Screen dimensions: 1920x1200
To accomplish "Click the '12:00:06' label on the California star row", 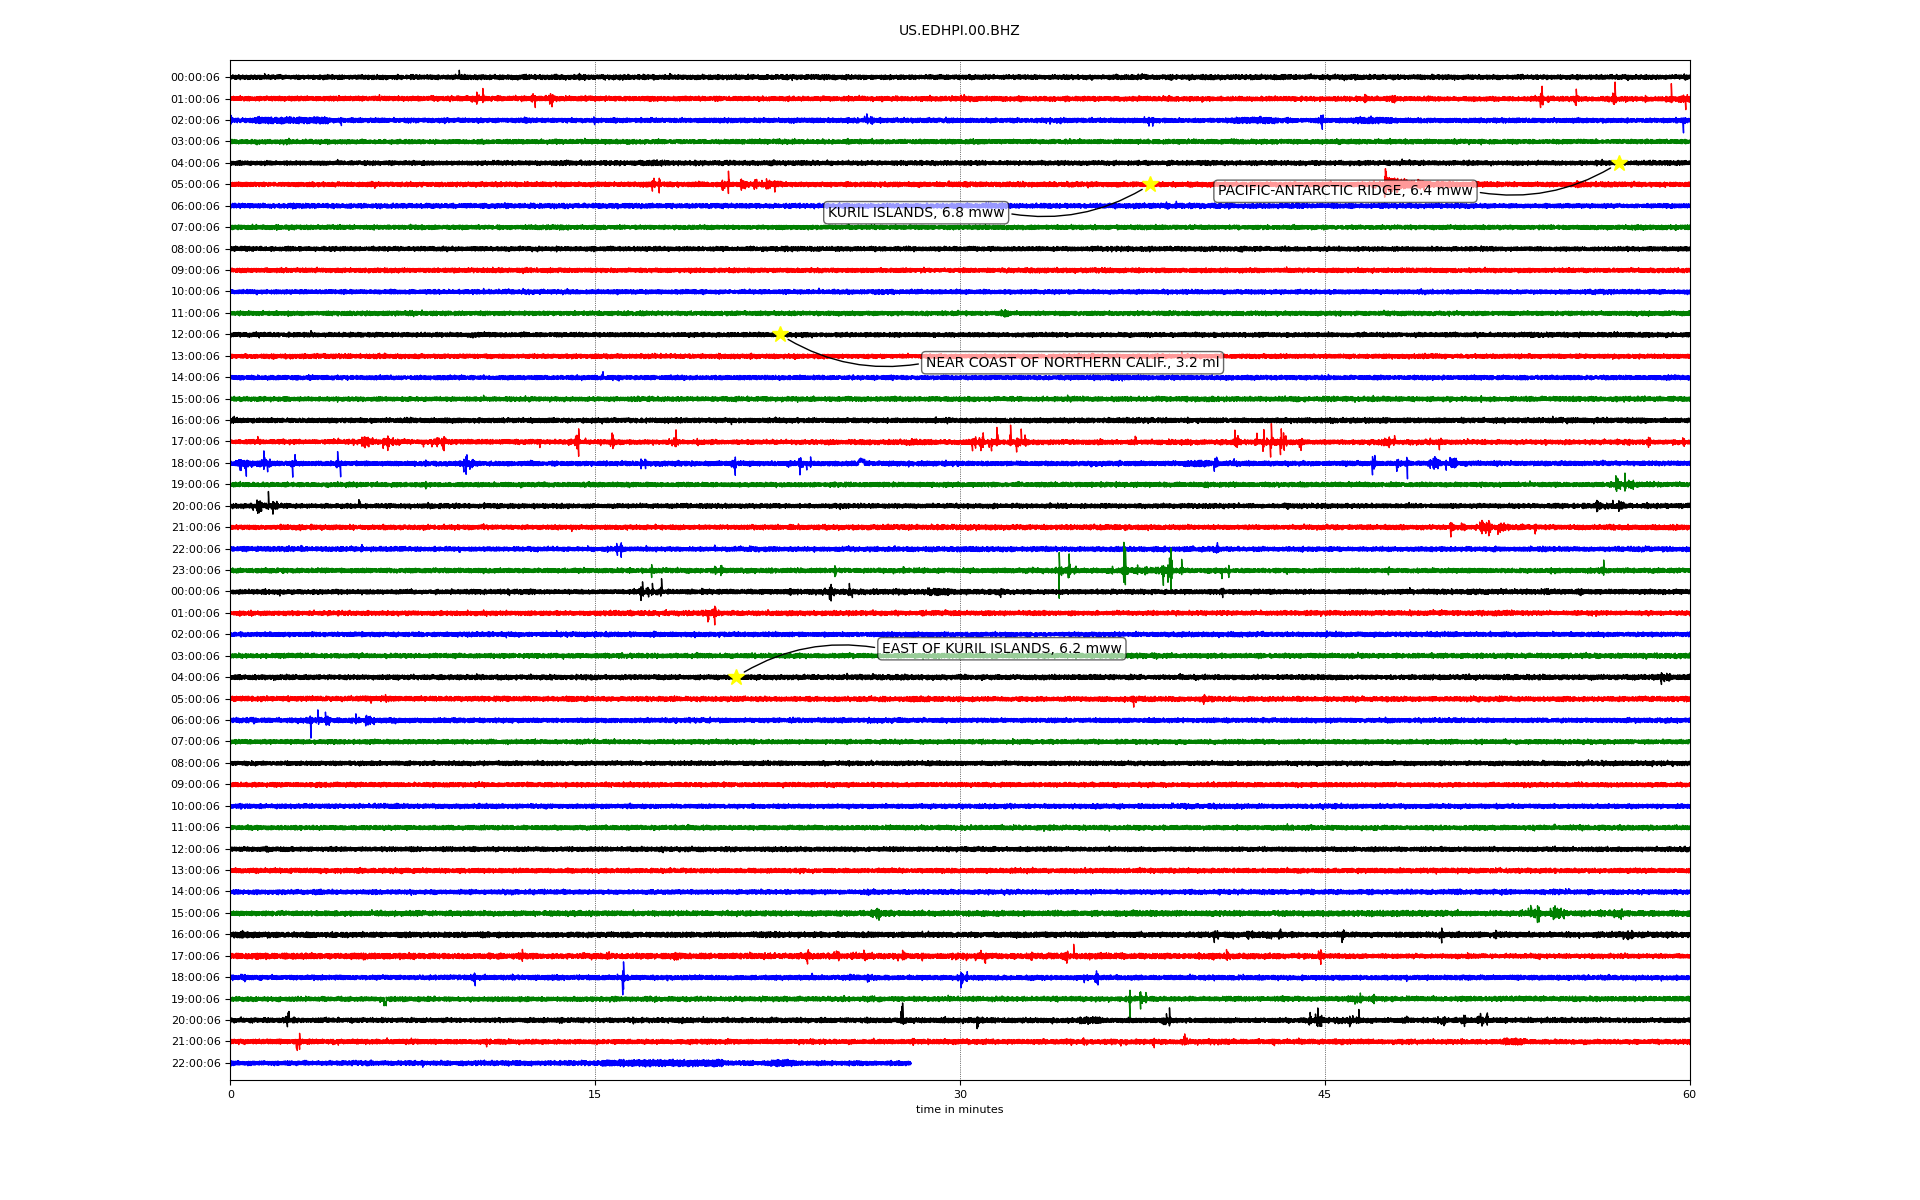I will (195, 335).
